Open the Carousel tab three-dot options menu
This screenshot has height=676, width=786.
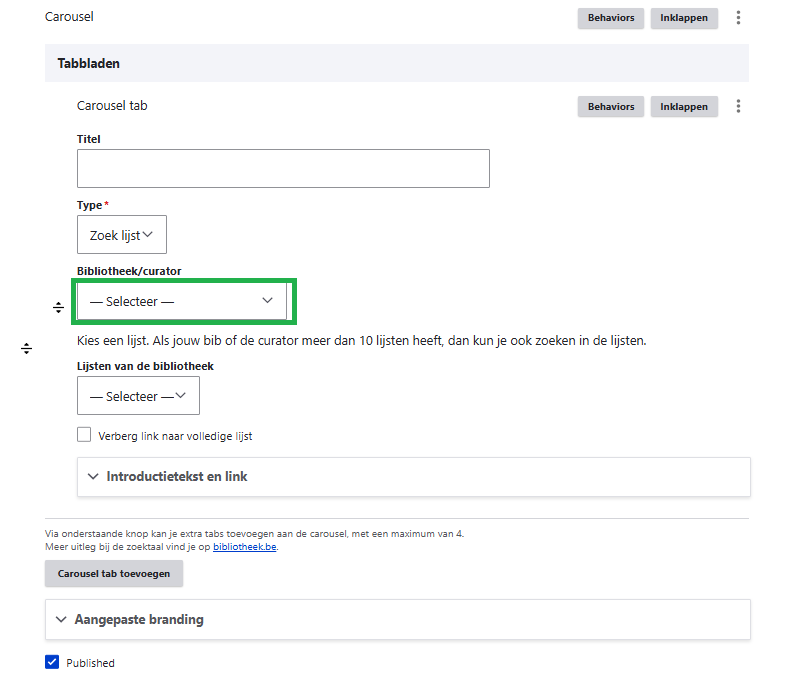click(739, 107)
